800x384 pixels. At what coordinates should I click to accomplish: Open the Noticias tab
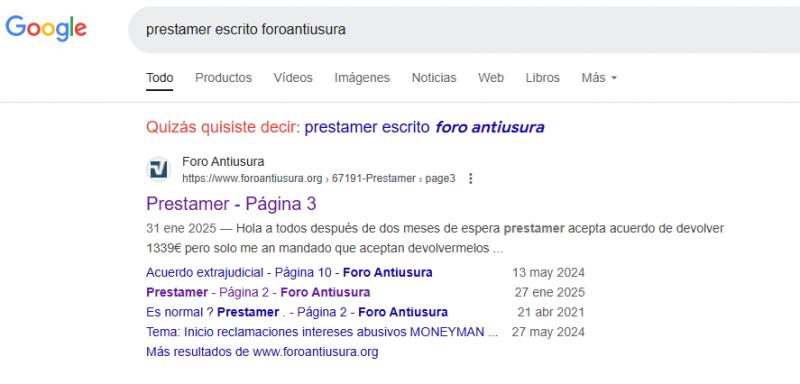click(x=434, y=78)
